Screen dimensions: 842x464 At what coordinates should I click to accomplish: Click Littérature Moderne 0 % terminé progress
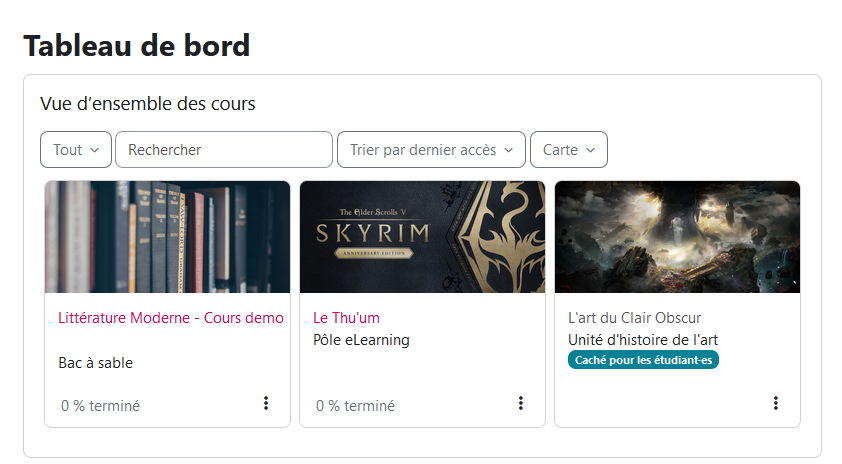coord(100,406)
